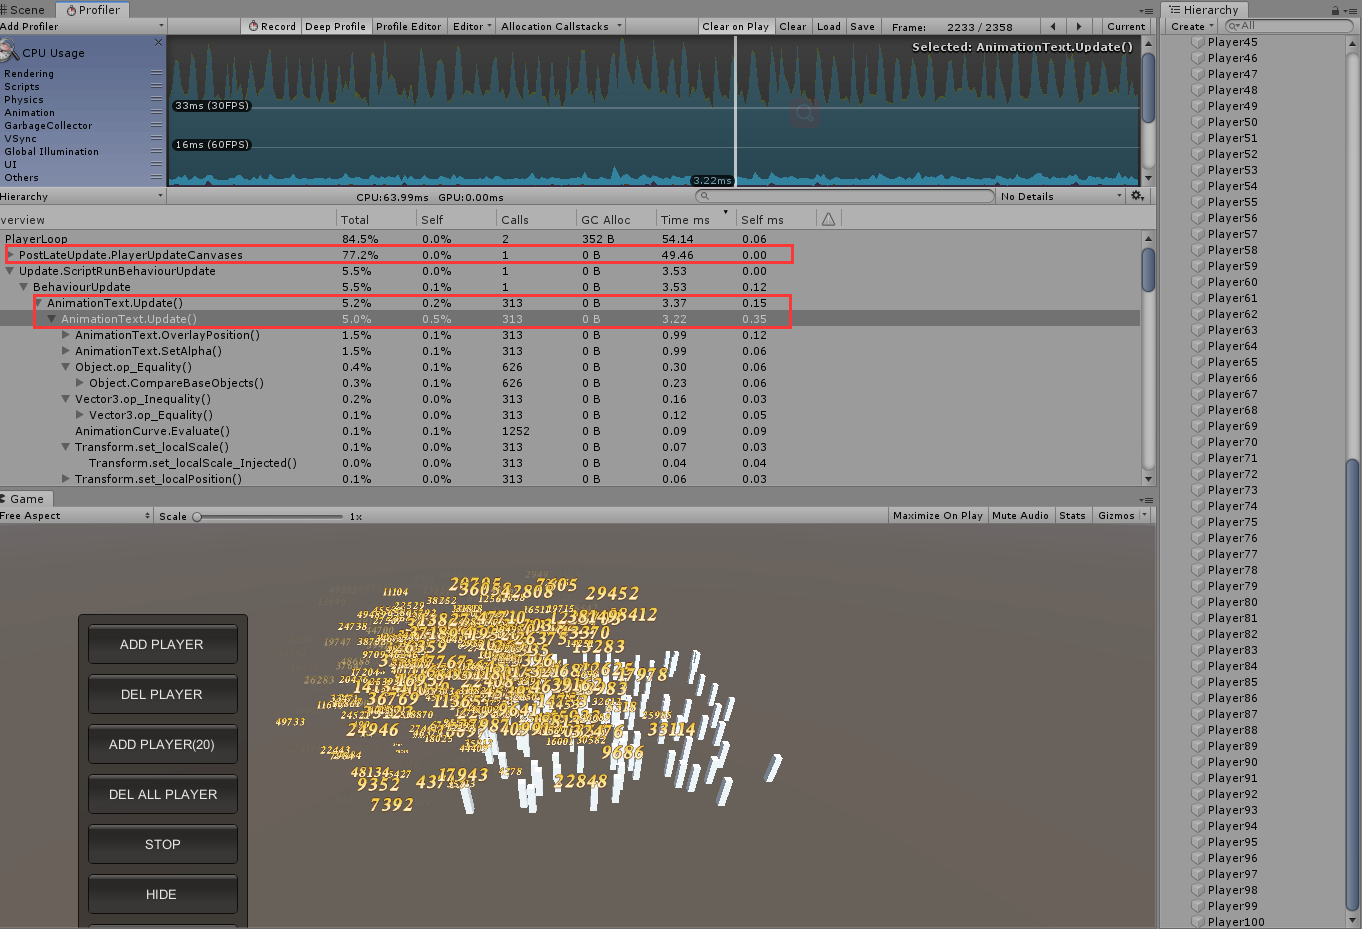Open the Hierarchy view mode dropdown in Profiler

[82, 197]
